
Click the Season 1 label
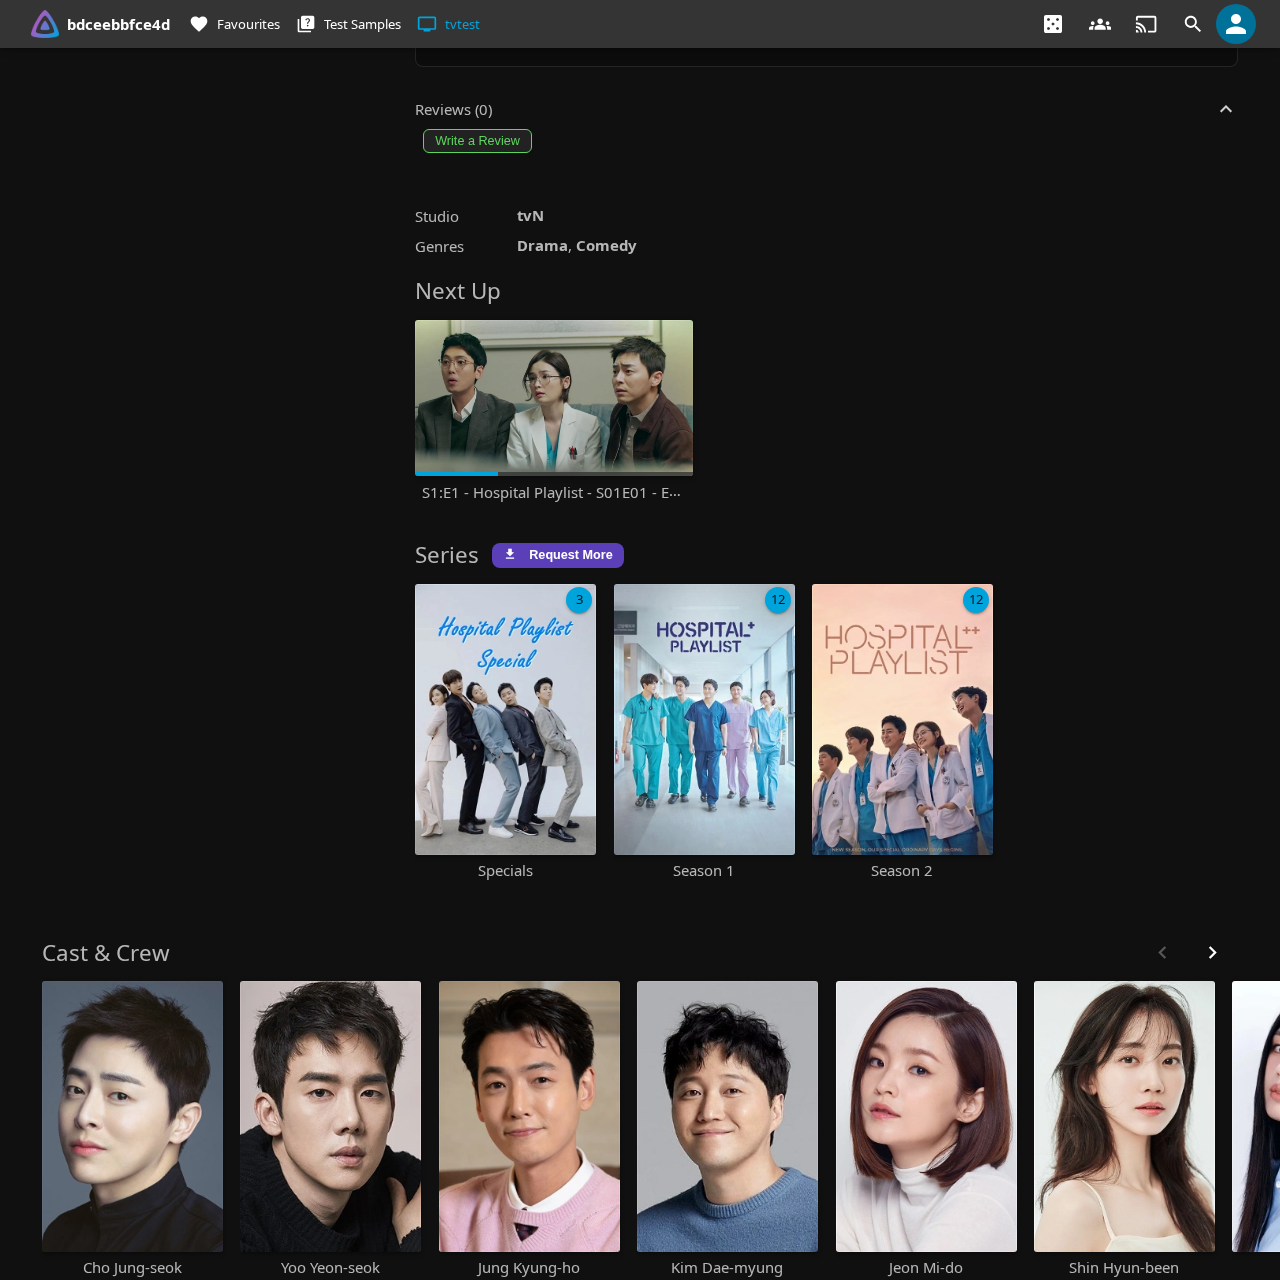(x=703, y=871)
